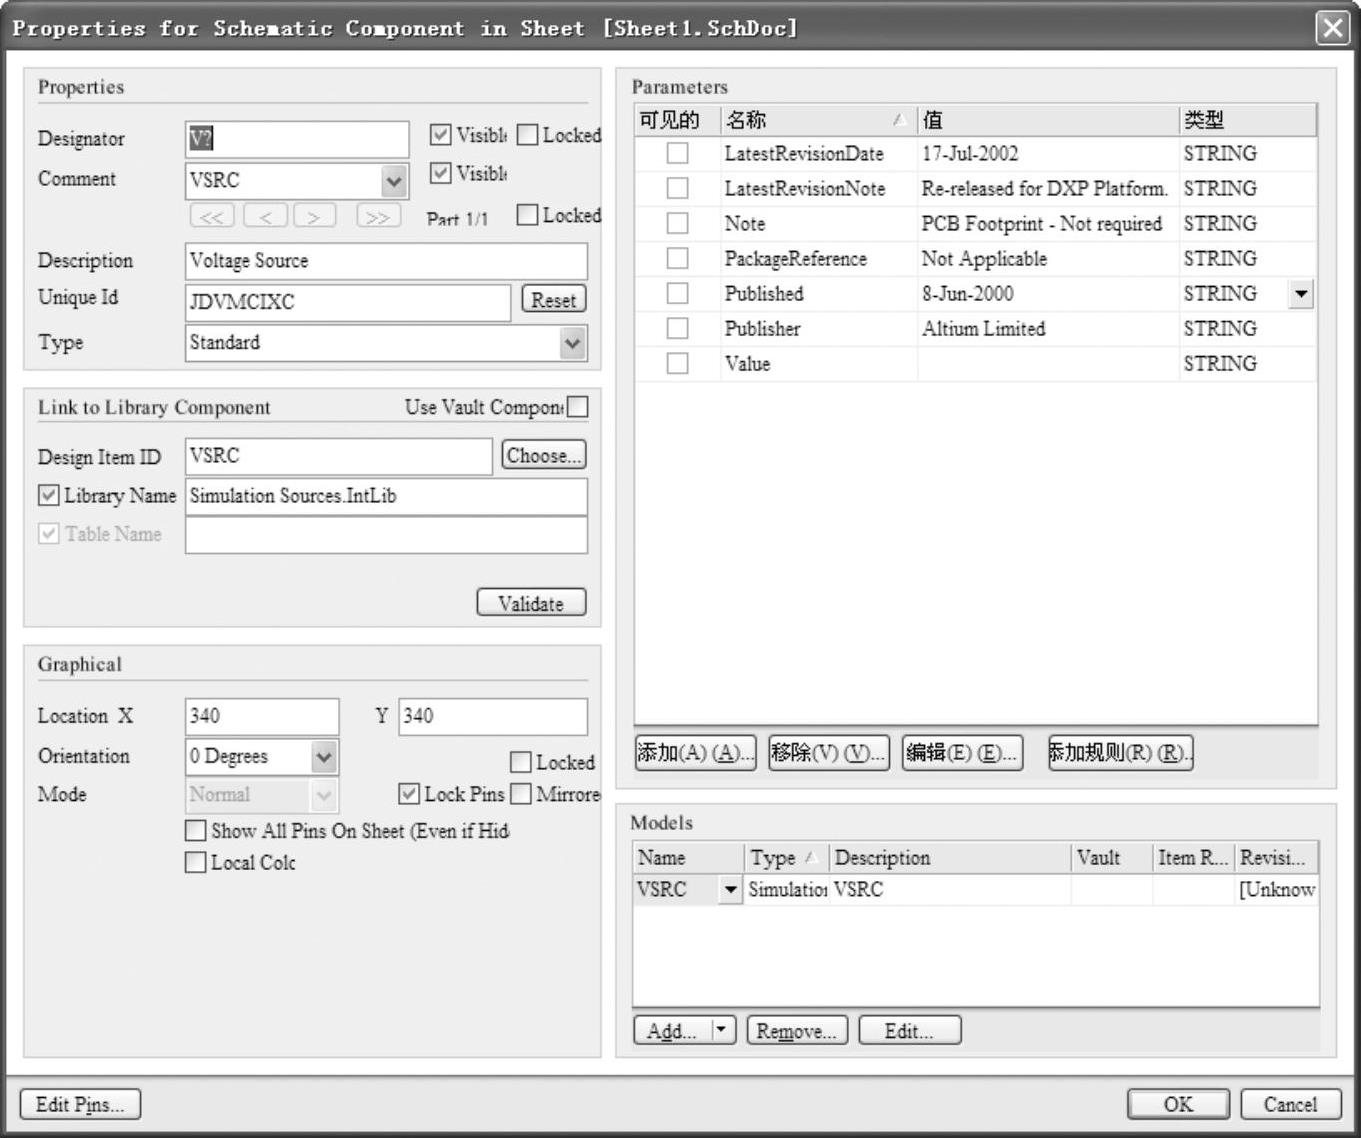
Task: Open the VSRC model name dropdown
Action: tap(730, 889)
